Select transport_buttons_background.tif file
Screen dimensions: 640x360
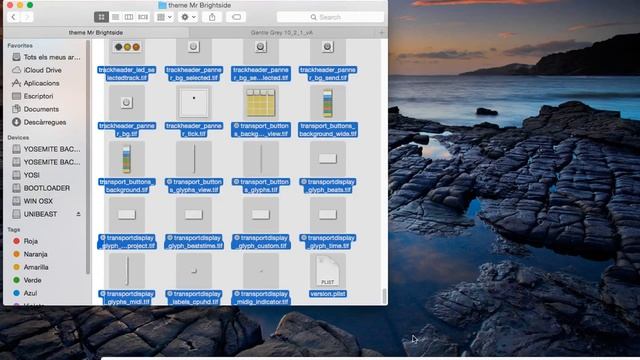[x=127, y=167]
